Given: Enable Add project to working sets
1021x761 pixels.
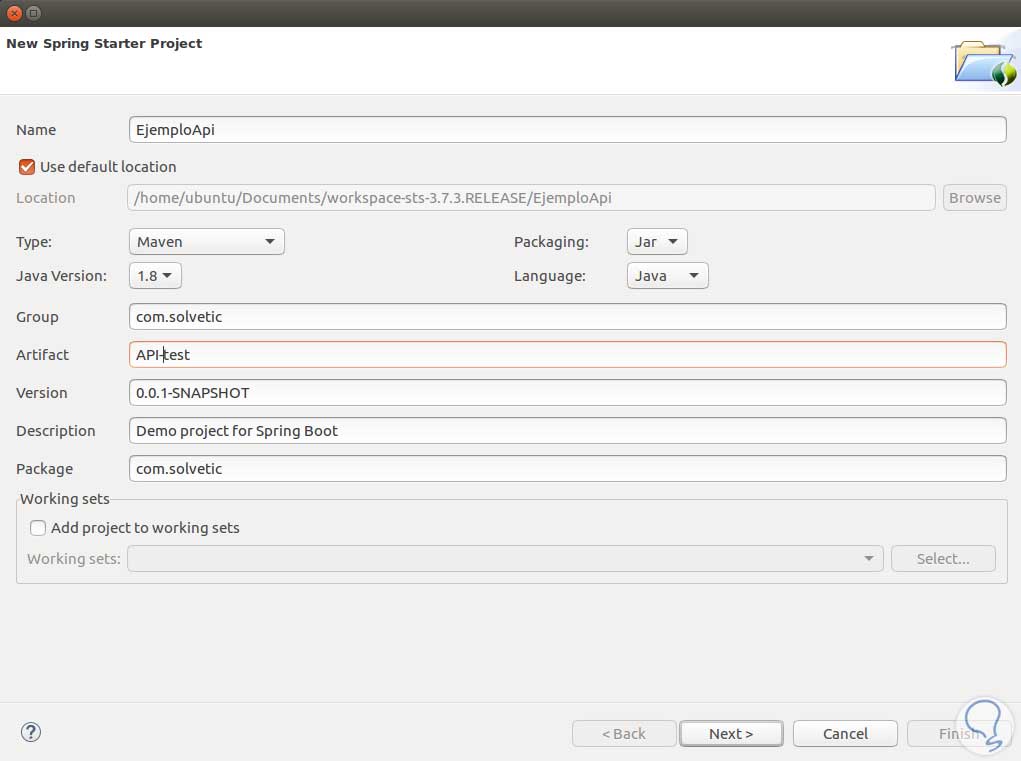Looking at the screenshot, I should click(x=38, y=528).
